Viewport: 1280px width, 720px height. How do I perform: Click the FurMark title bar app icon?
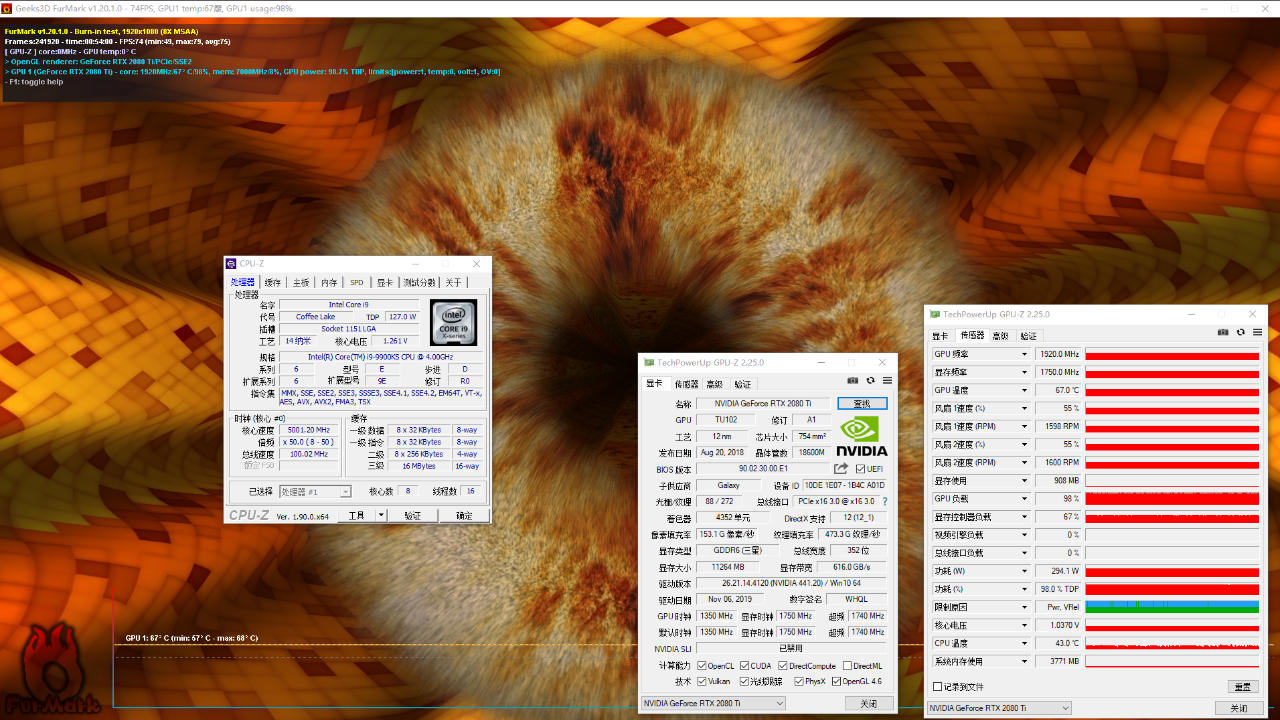point(7,8)
